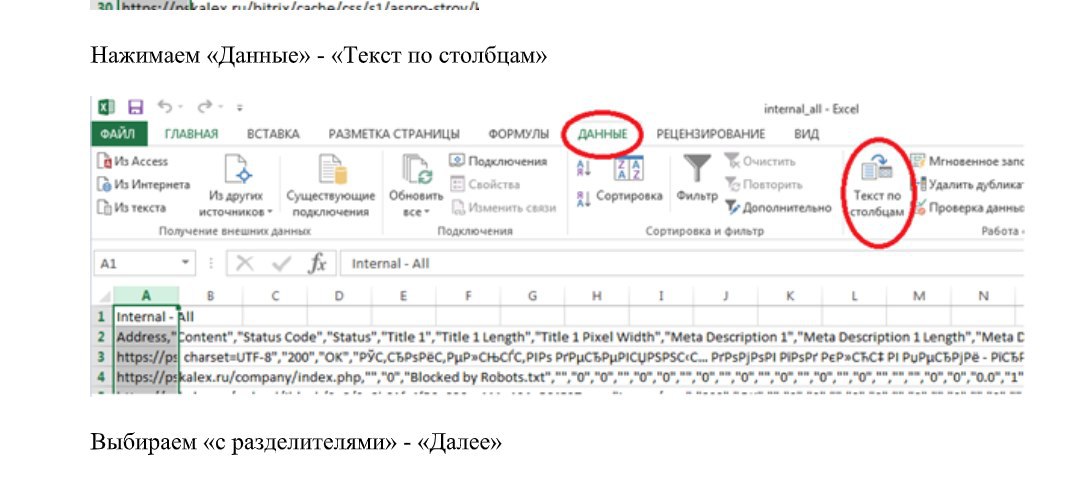
Task: Import data using Из текста
Action: coord(131,208)
